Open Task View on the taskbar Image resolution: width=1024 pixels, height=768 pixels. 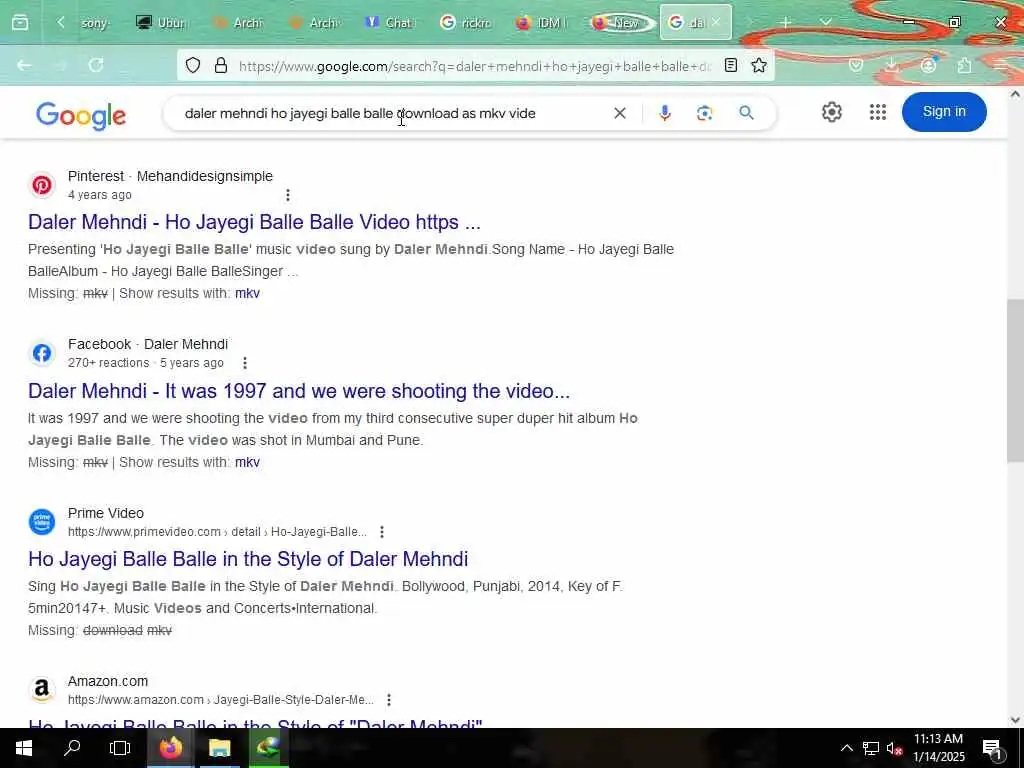120,748
